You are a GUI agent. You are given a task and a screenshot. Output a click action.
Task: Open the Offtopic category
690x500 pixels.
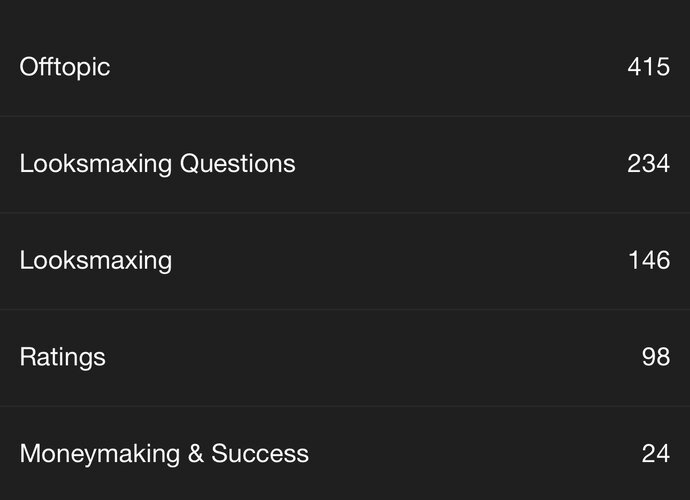click(65, 67)
